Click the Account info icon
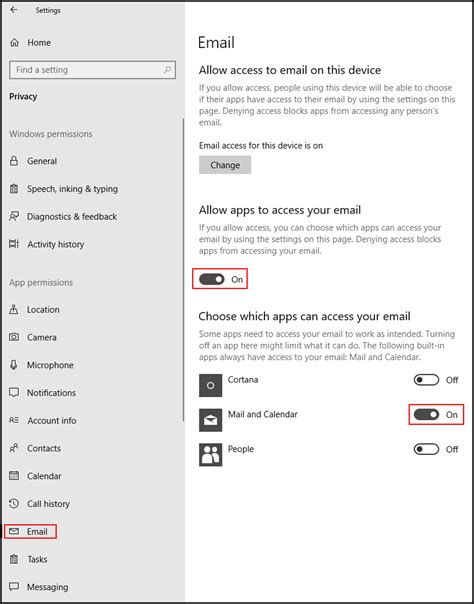The height and width of the screenshot is (604, 474). click(x=14, y=420)
